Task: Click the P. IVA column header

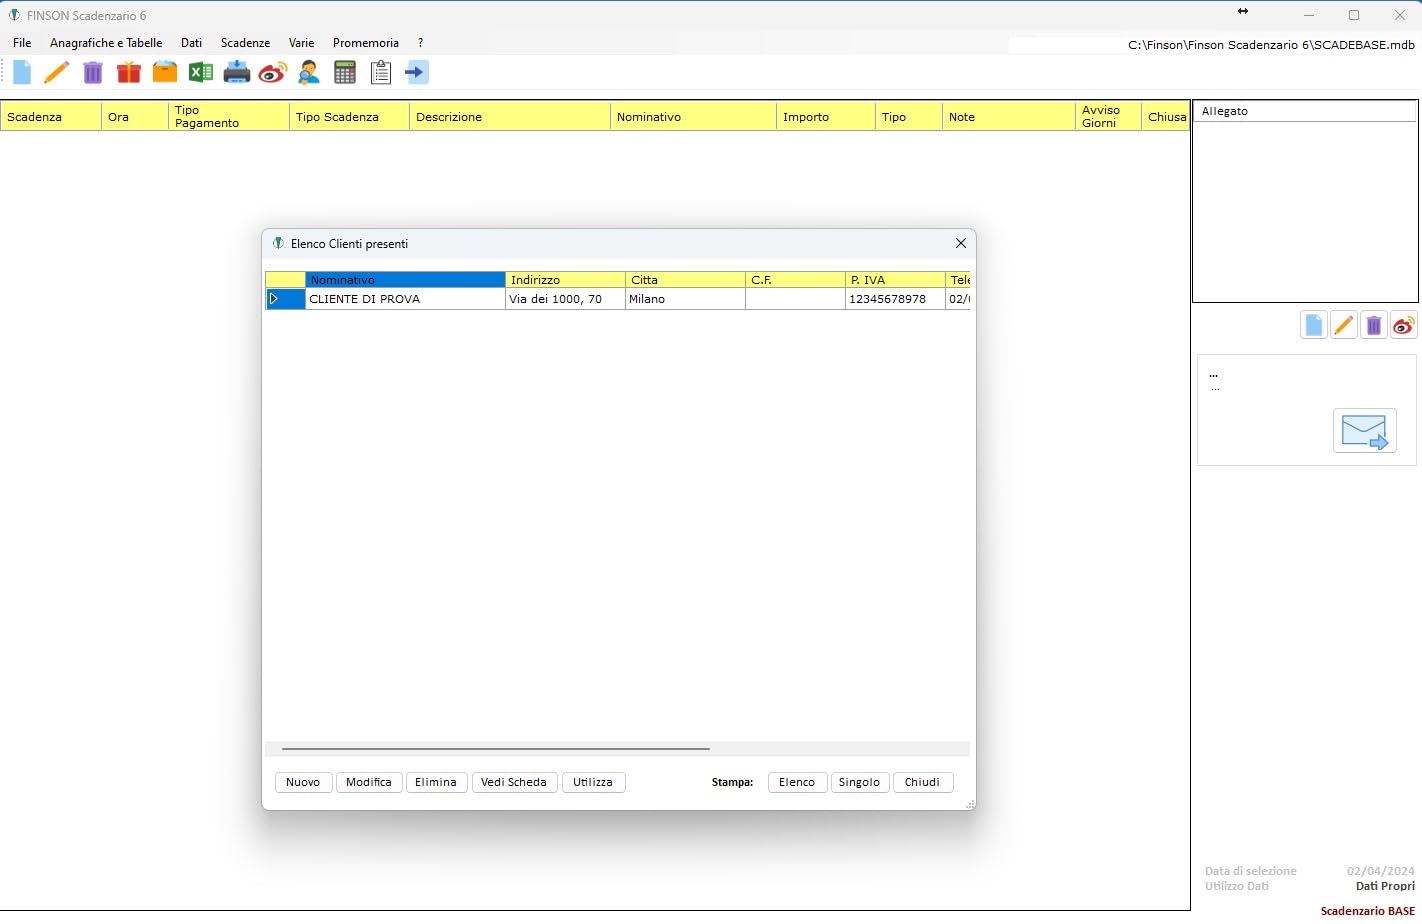Action: tap(895, 280)
